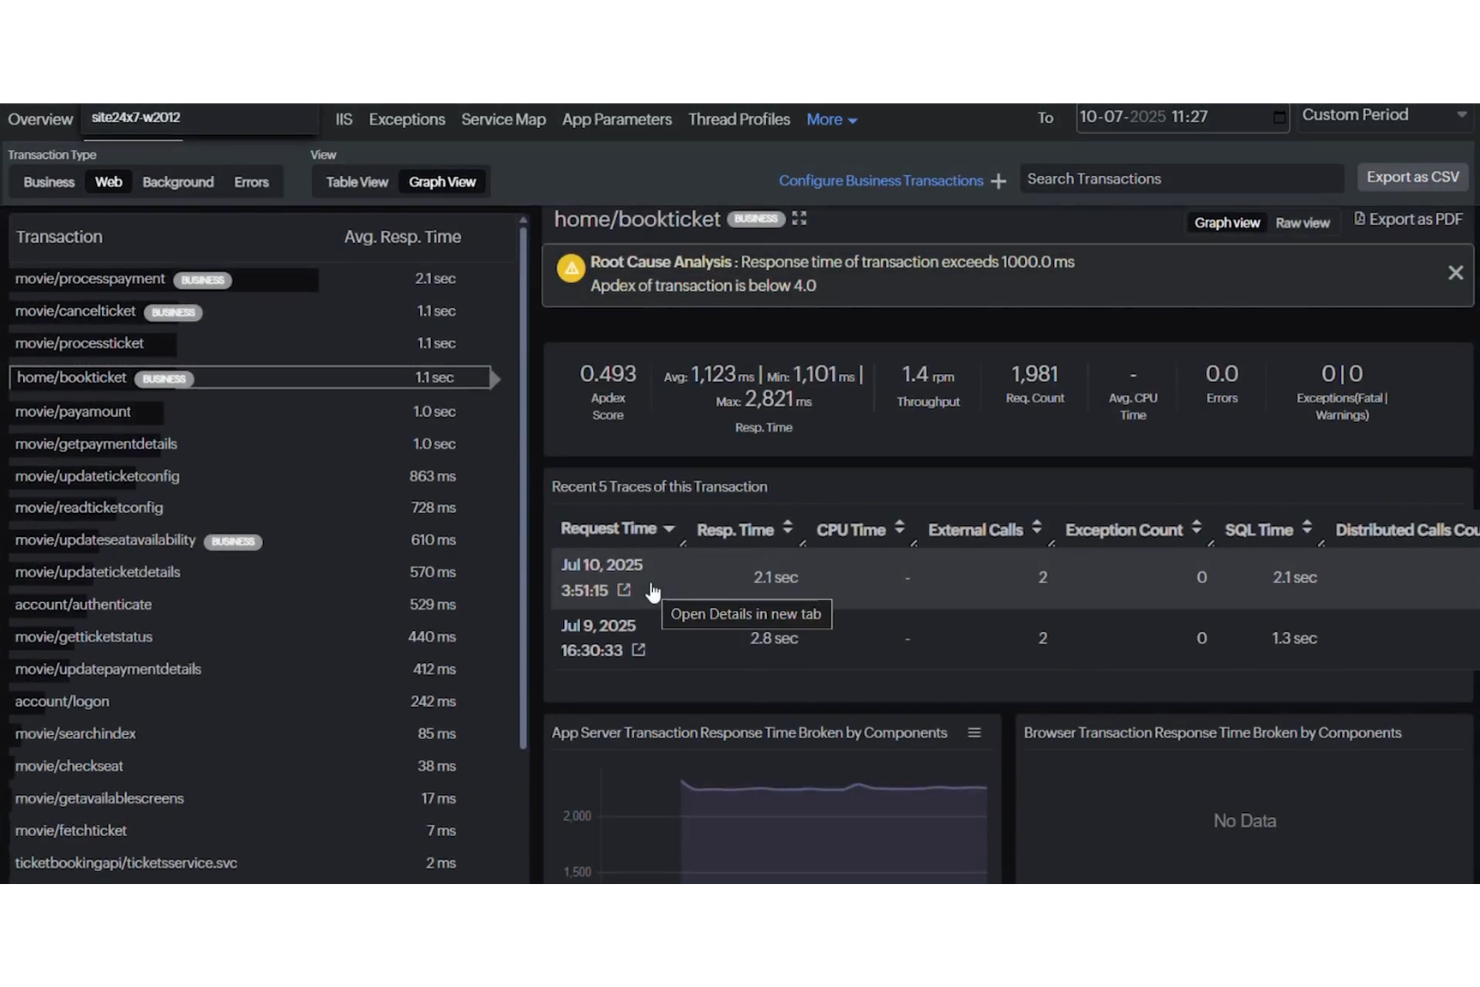Click the Export as CSV button

coord(1412,177)
